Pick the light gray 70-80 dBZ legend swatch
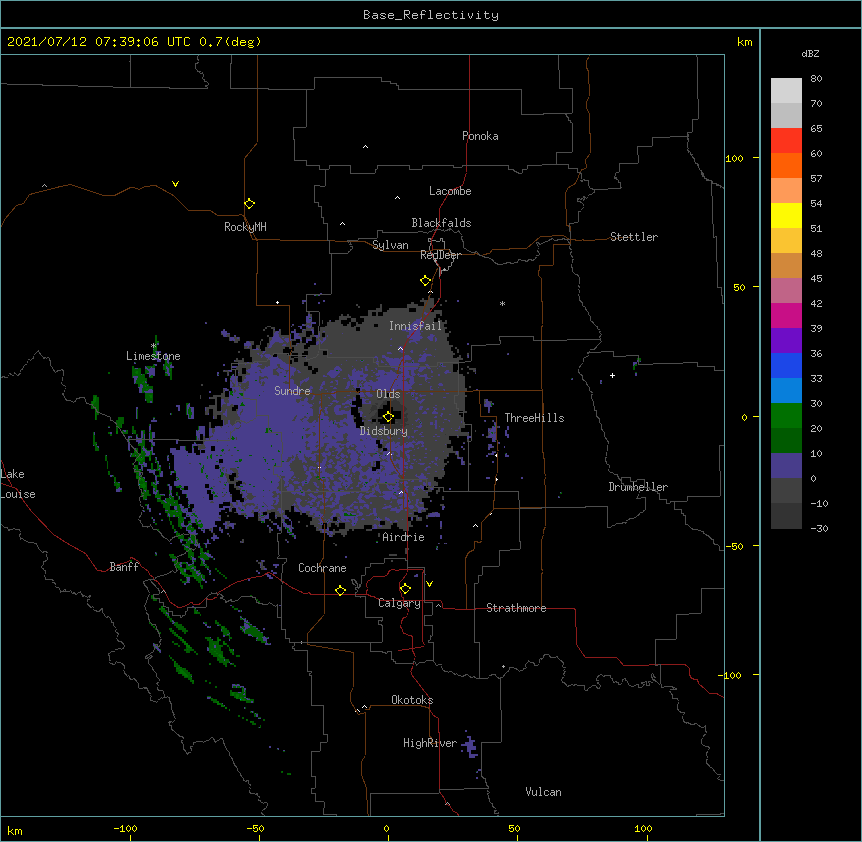This screenshot has height=842, width=862. (x=786, y=90)
